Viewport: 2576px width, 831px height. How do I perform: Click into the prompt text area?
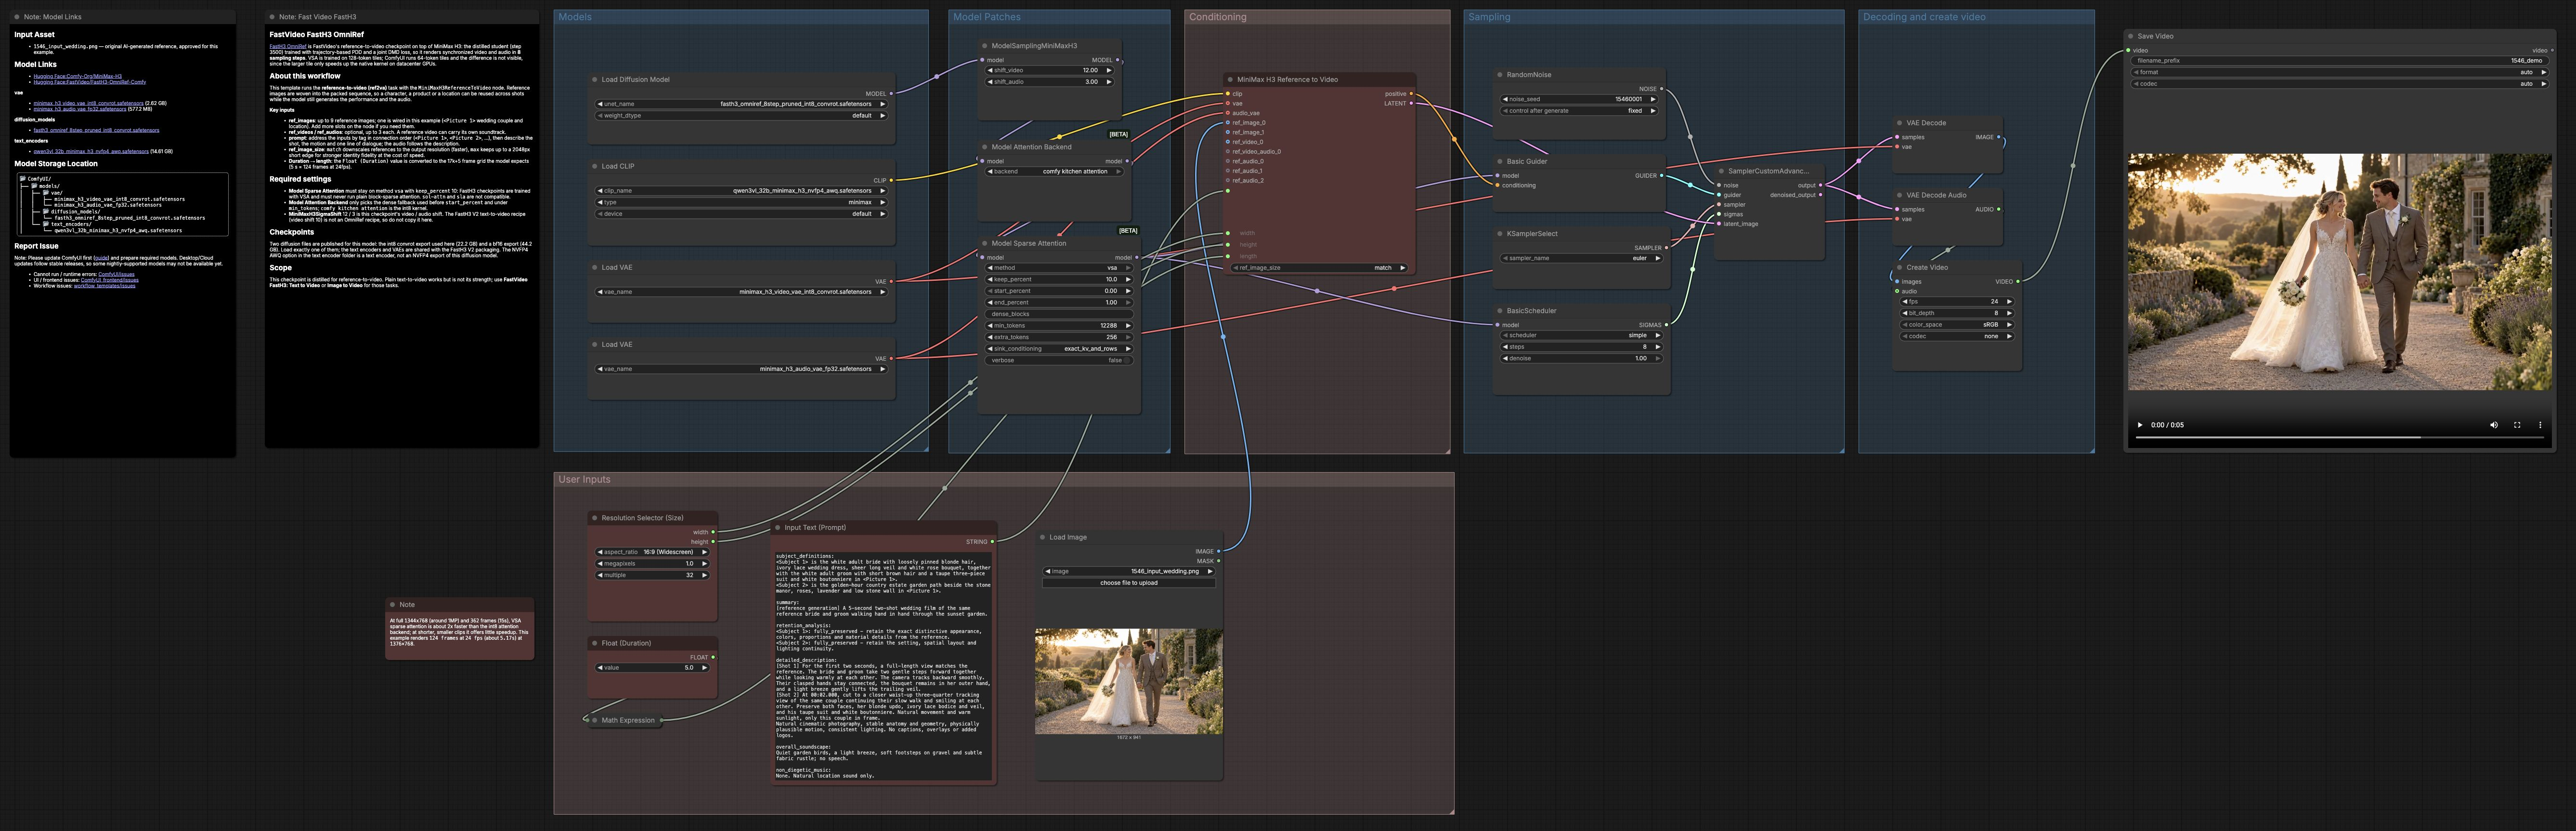(883, 665)
